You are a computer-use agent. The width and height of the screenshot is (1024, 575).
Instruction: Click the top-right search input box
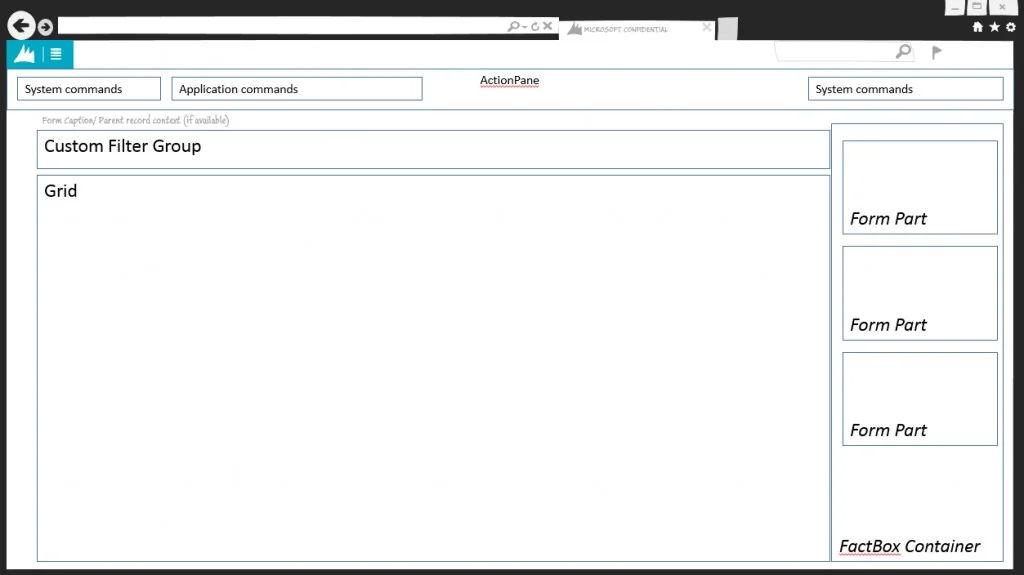[x=844, y=52]
